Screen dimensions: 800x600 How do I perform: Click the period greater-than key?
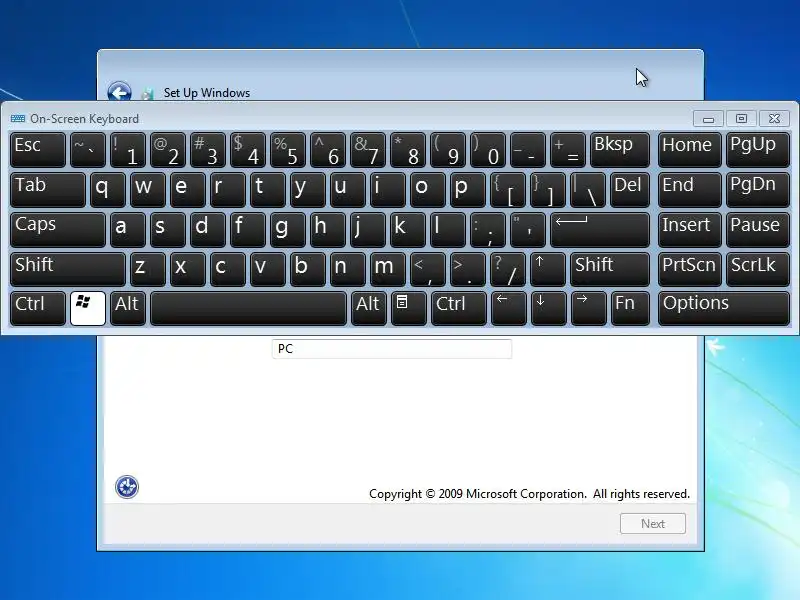click(x=467, y=269)
